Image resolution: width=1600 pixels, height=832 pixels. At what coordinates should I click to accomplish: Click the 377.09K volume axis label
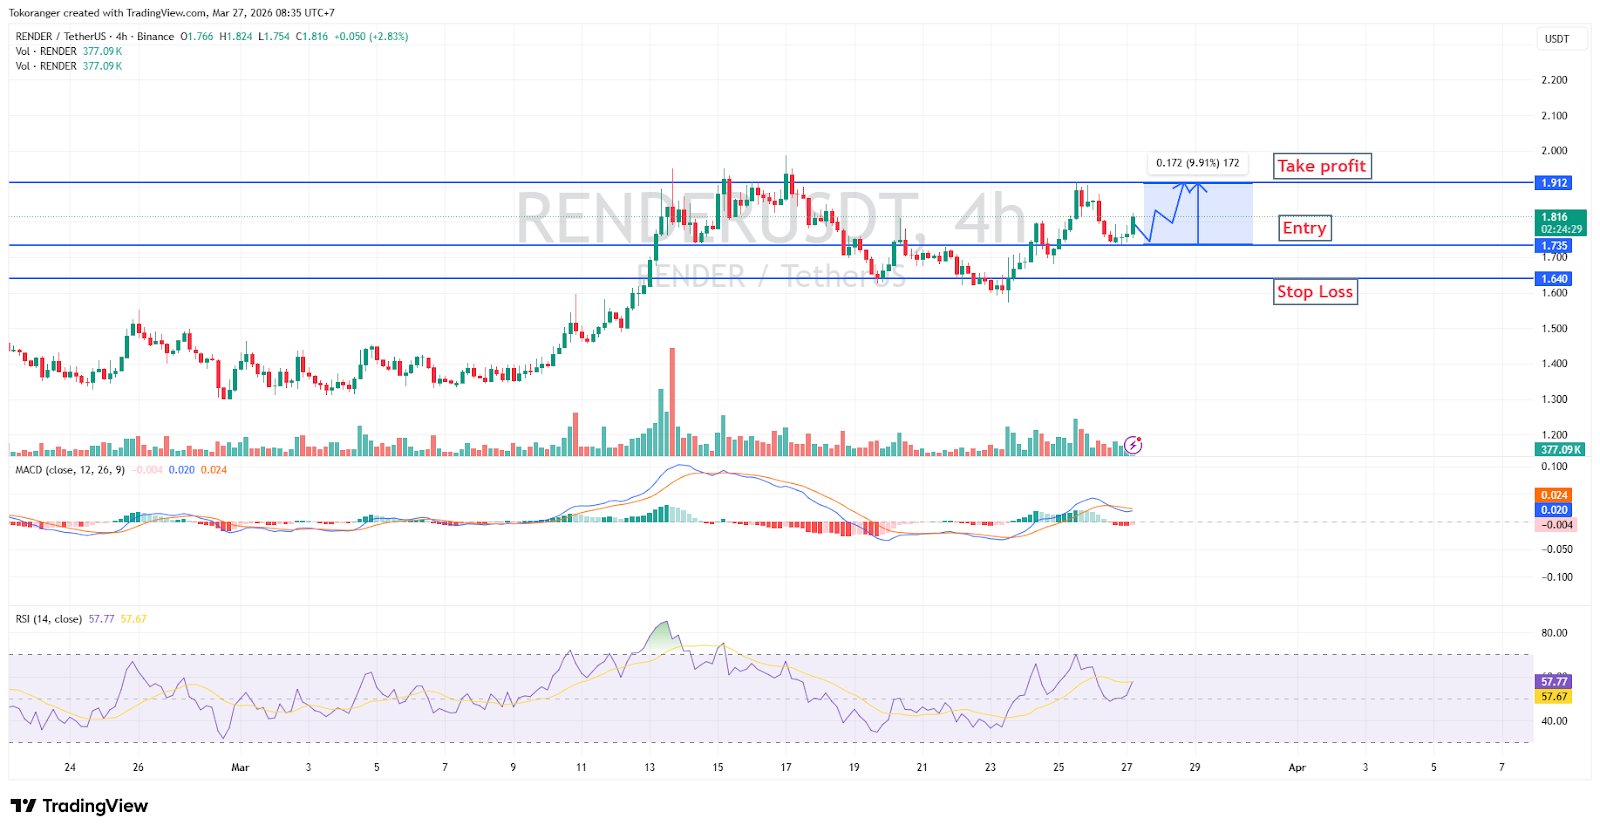(x=1560, y=450)
